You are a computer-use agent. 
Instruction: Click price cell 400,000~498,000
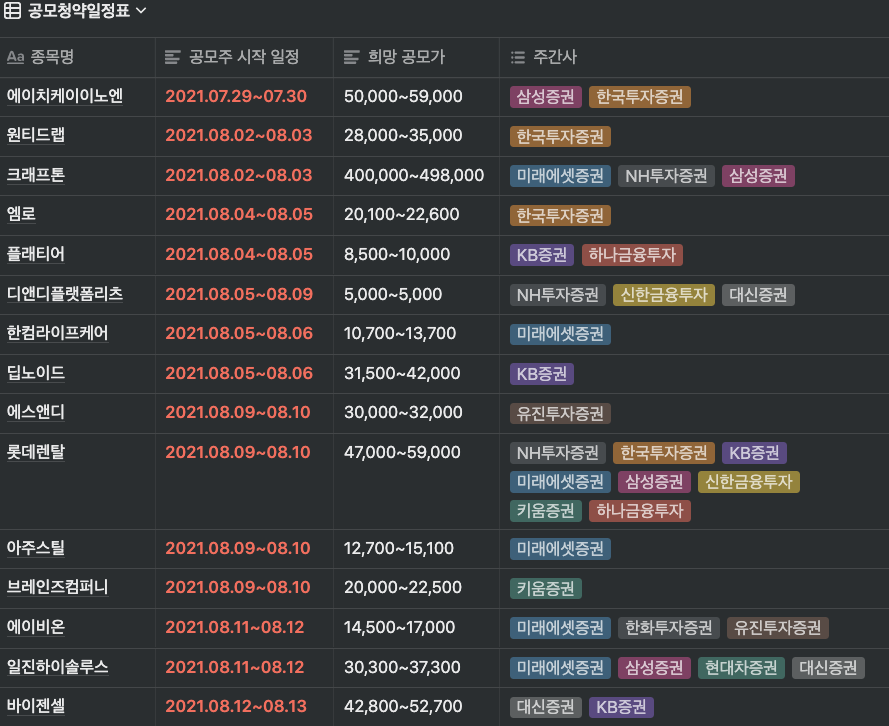[414, 175]
